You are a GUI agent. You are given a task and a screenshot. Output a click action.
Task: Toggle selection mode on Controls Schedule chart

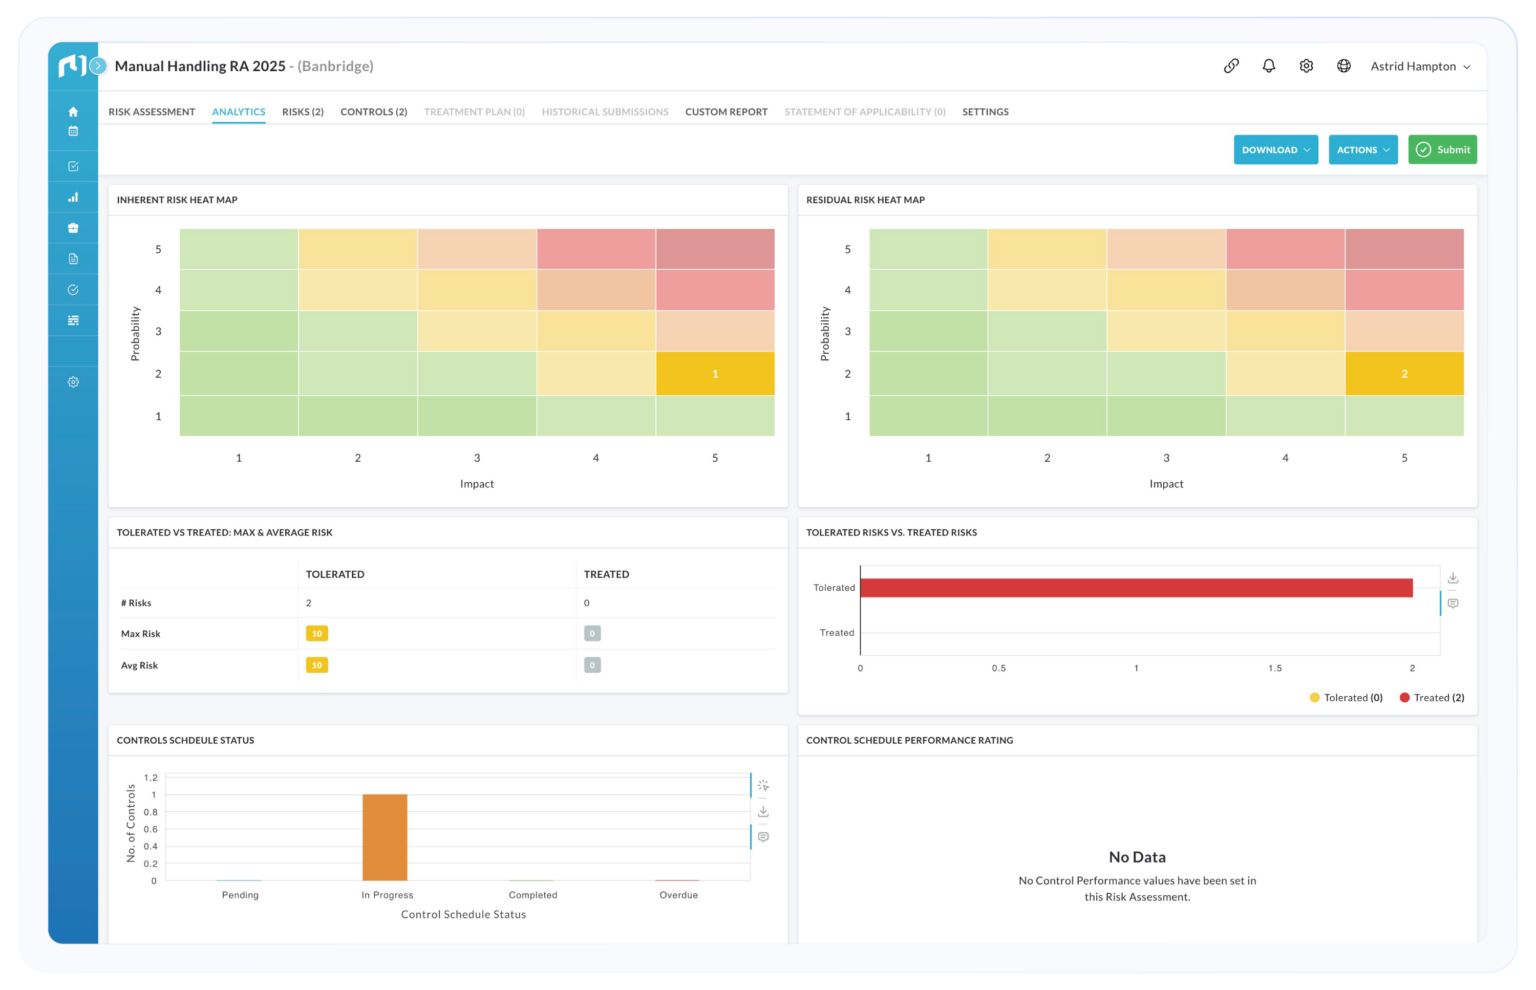[763, 786]
